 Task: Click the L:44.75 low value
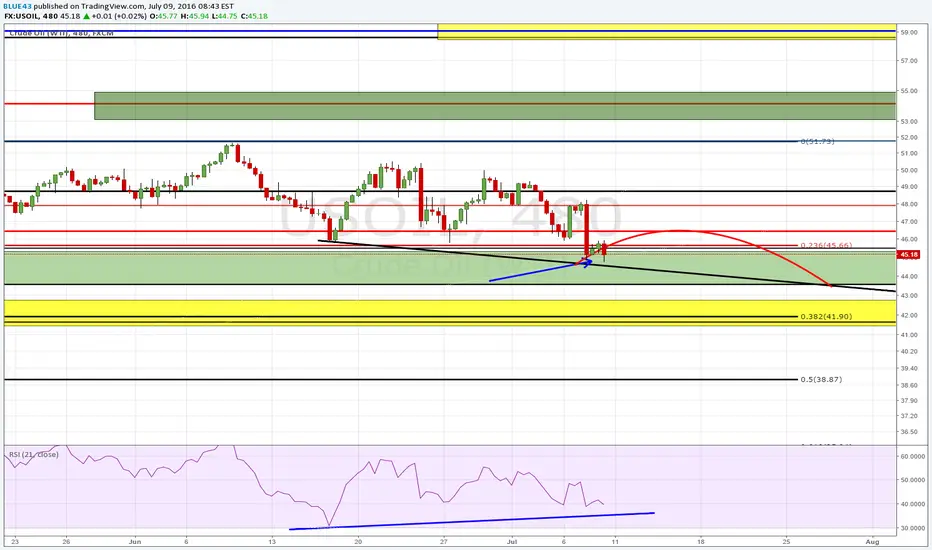[225, 16]
